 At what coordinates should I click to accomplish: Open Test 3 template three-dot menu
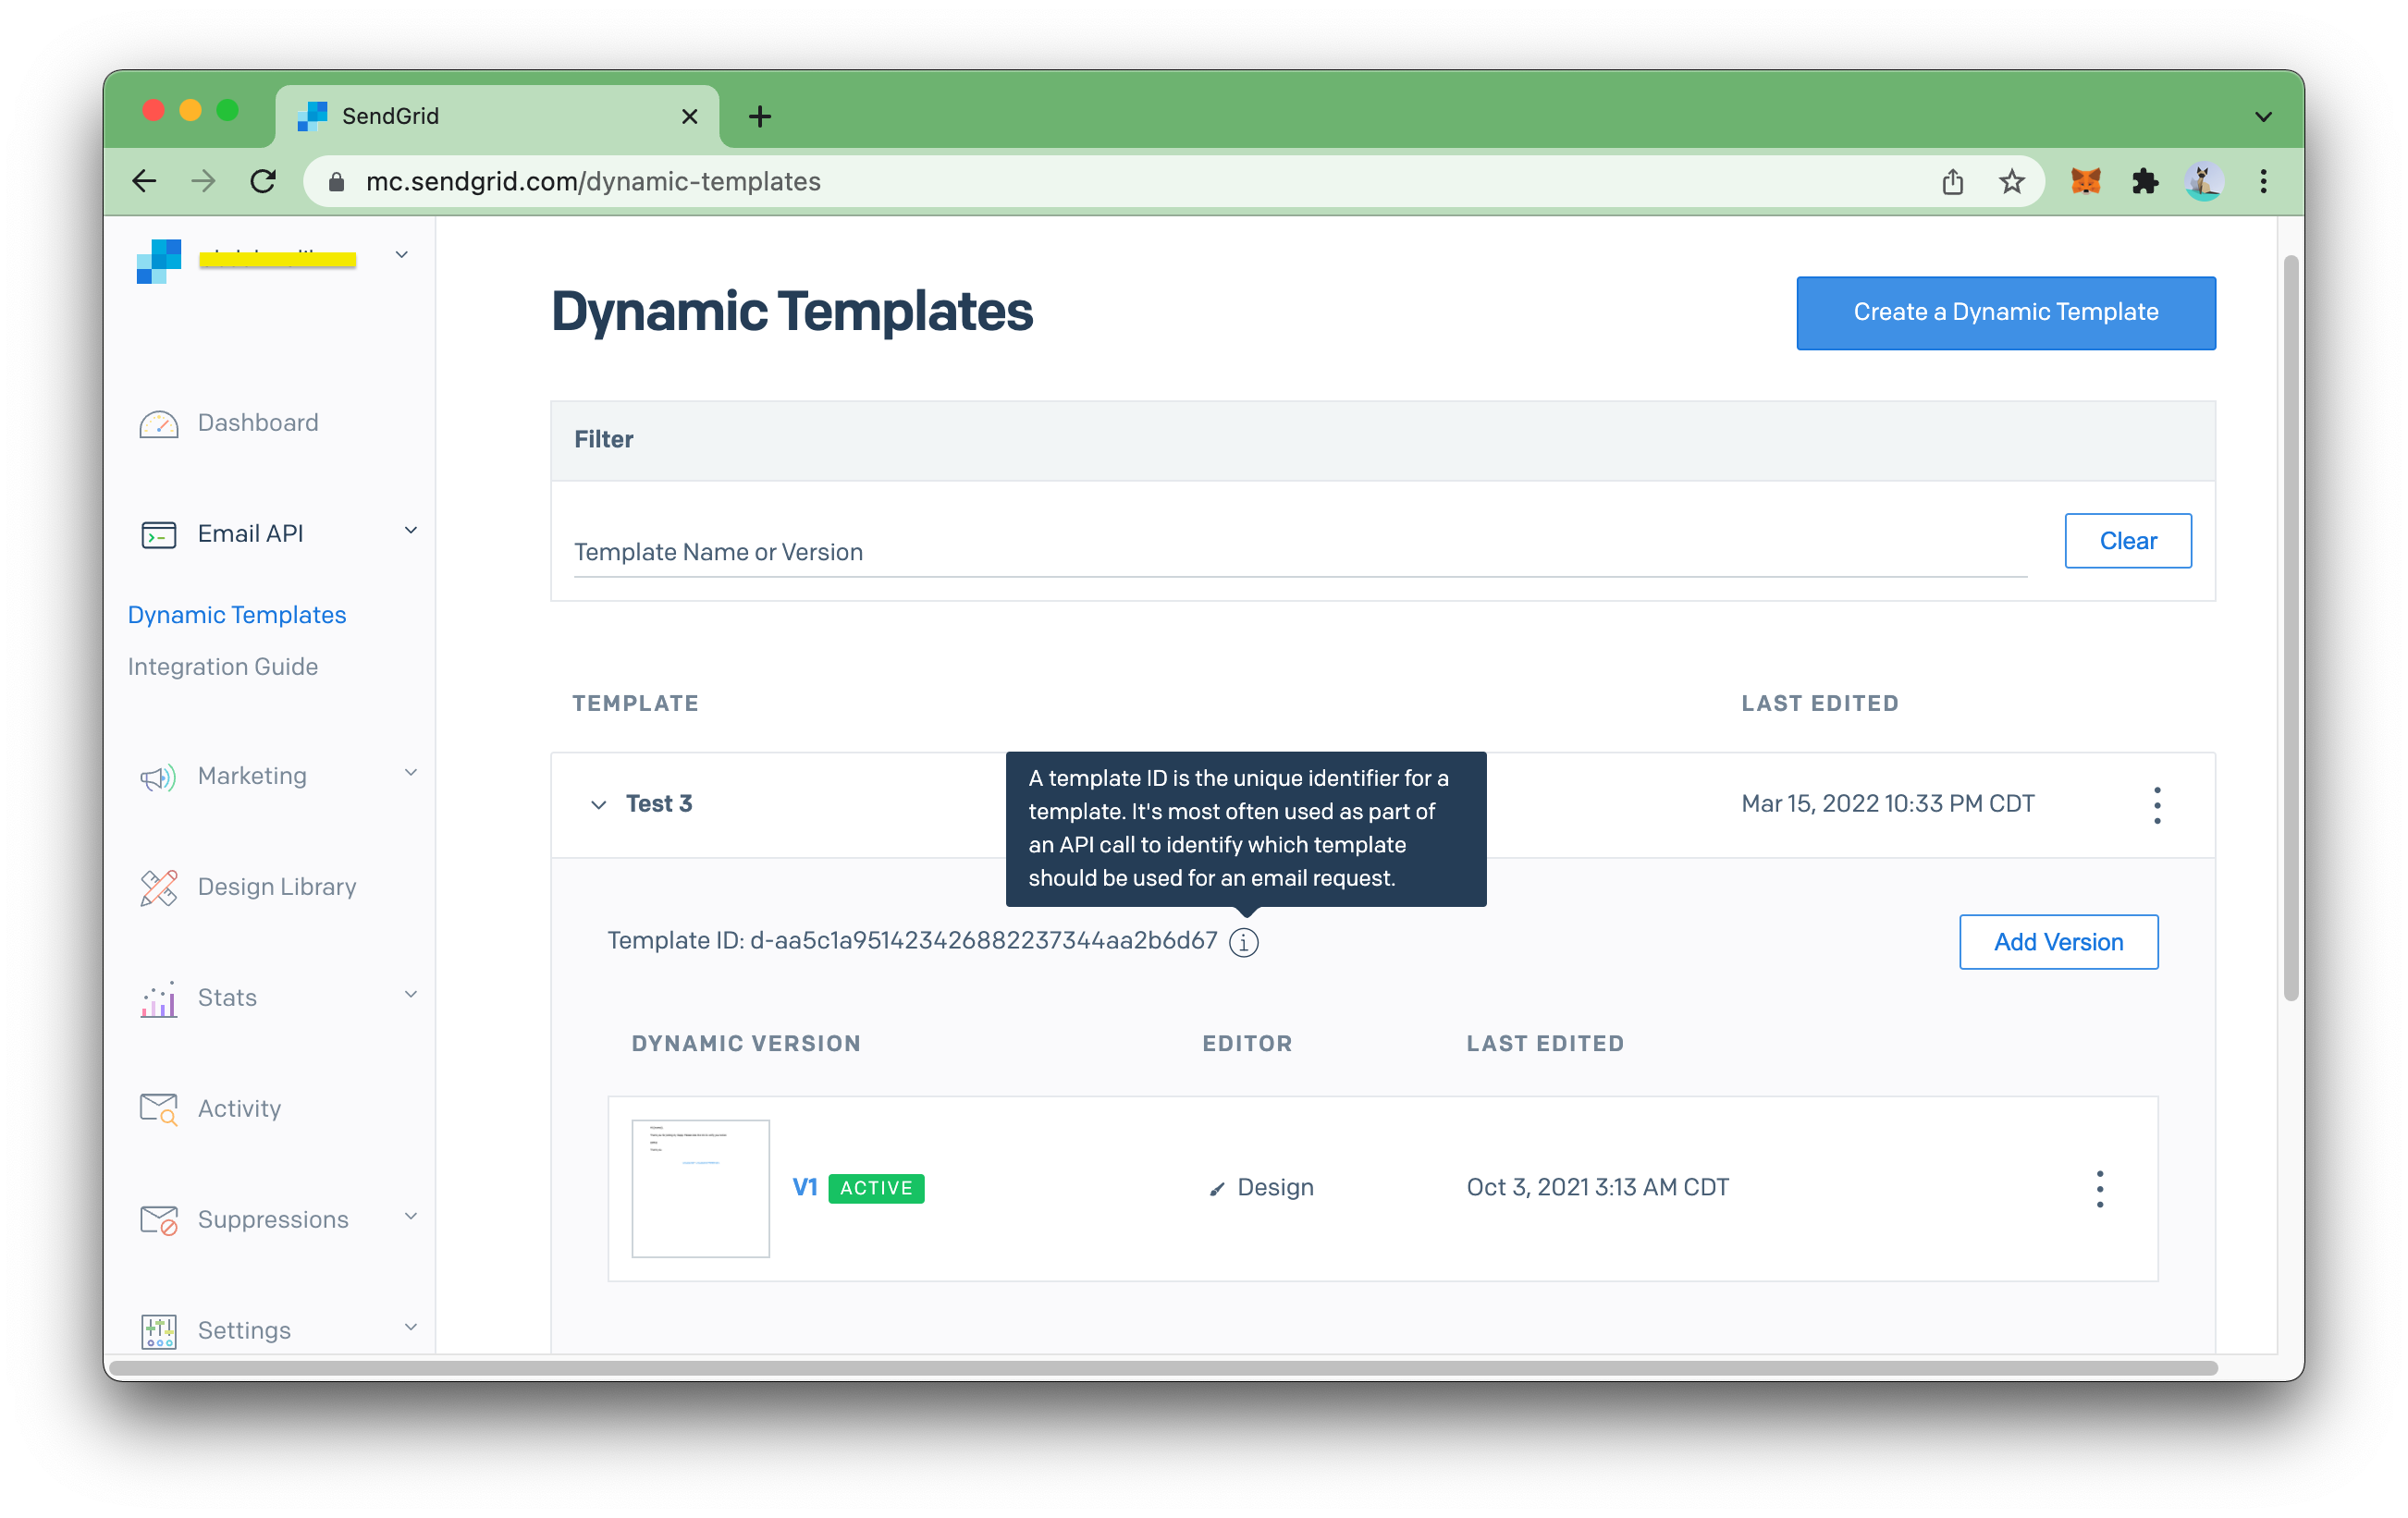tap(2157, 805)
